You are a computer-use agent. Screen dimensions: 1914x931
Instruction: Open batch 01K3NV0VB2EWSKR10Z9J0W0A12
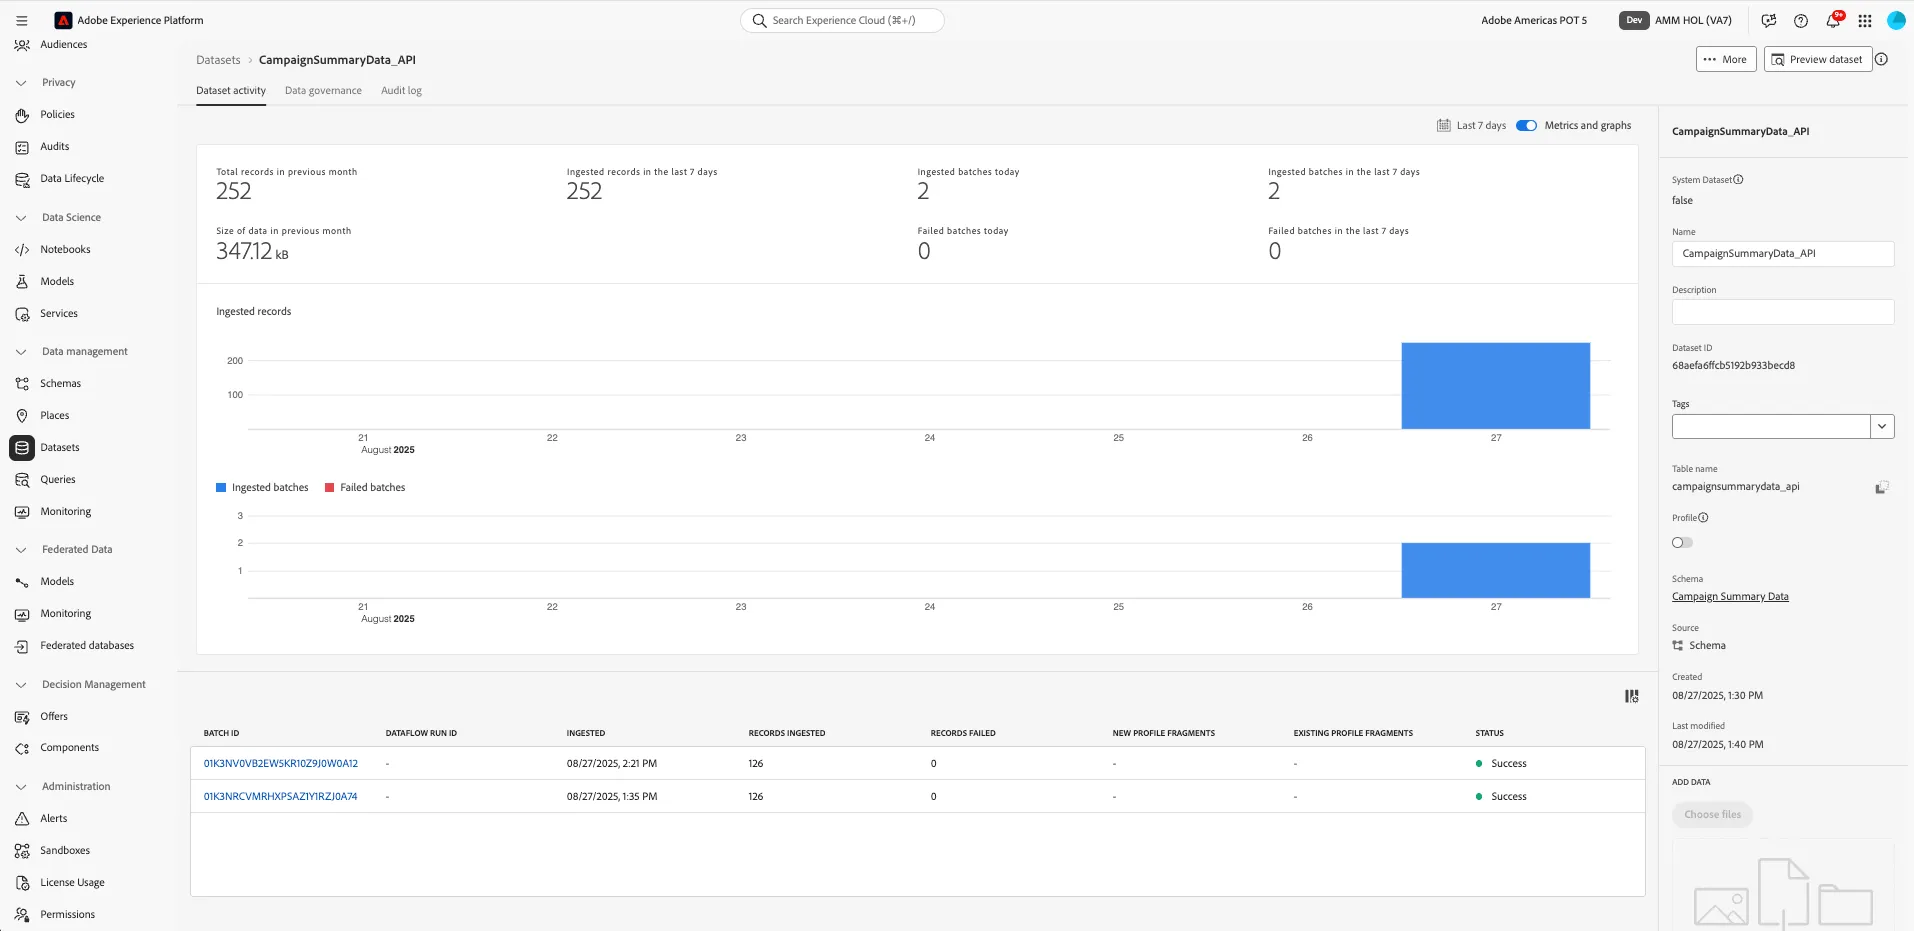(x=281, y=764)
